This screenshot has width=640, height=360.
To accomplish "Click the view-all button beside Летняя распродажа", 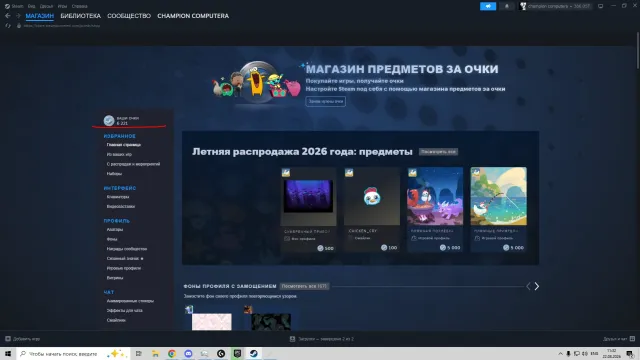I will (x=438, y=152).
